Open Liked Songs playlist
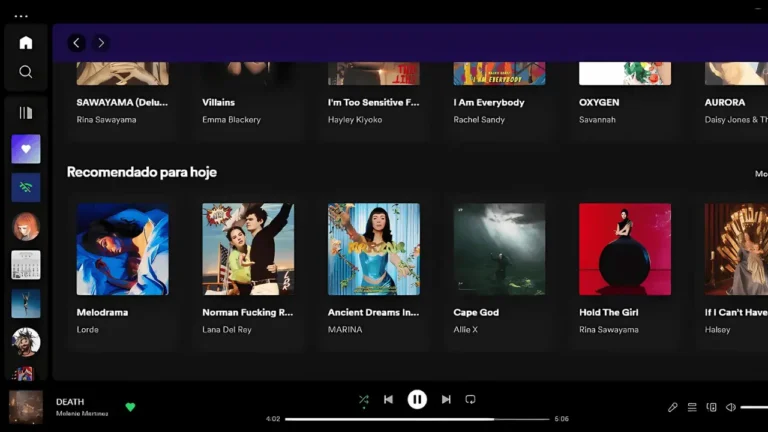 pyautogui.click(x=26, y=149)
